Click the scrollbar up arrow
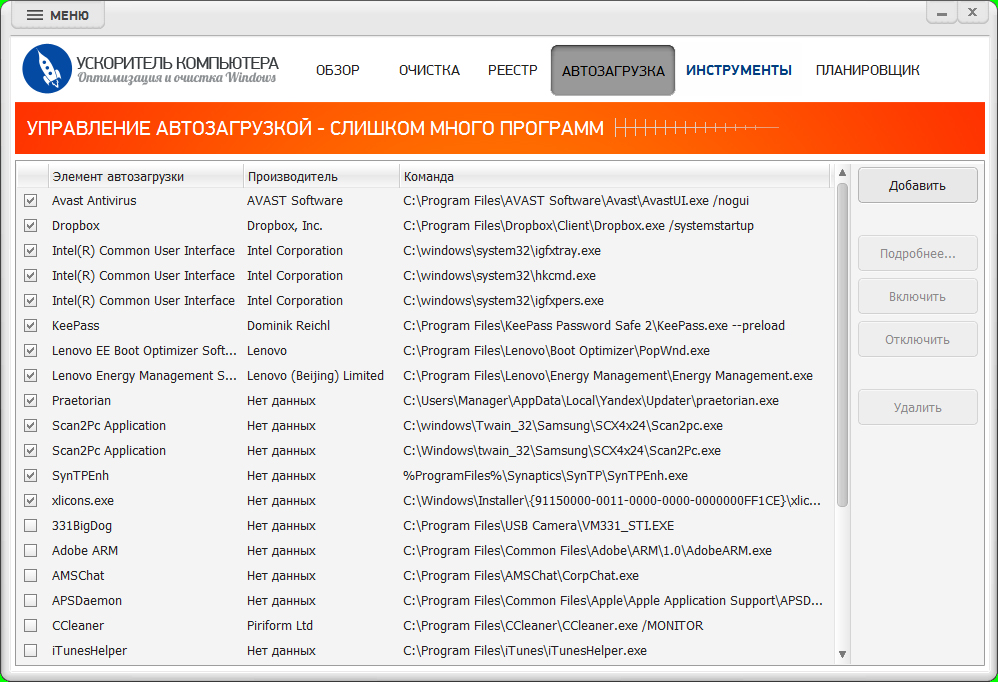 [x=842, y=172]
